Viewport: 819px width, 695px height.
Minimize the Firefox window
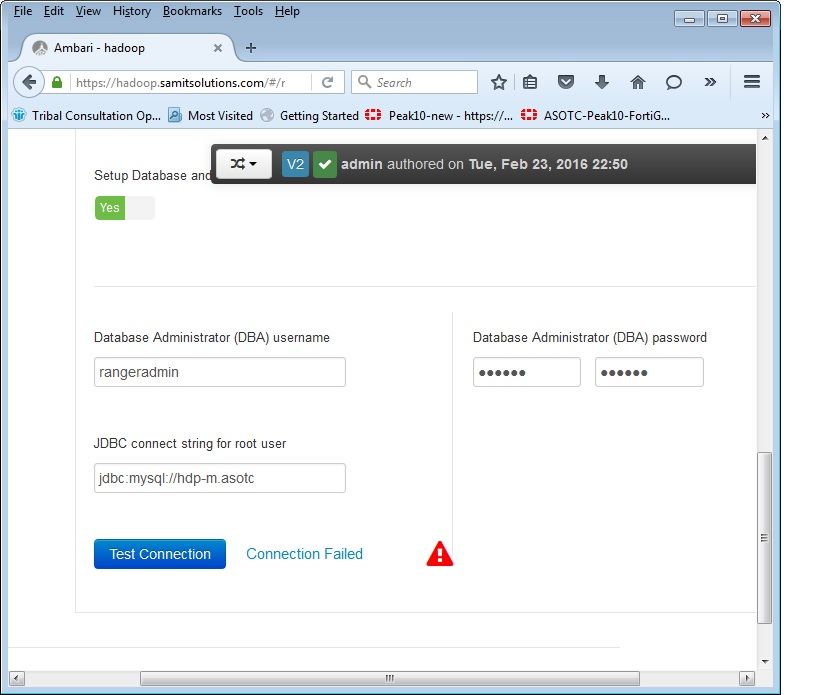point(689,19)
